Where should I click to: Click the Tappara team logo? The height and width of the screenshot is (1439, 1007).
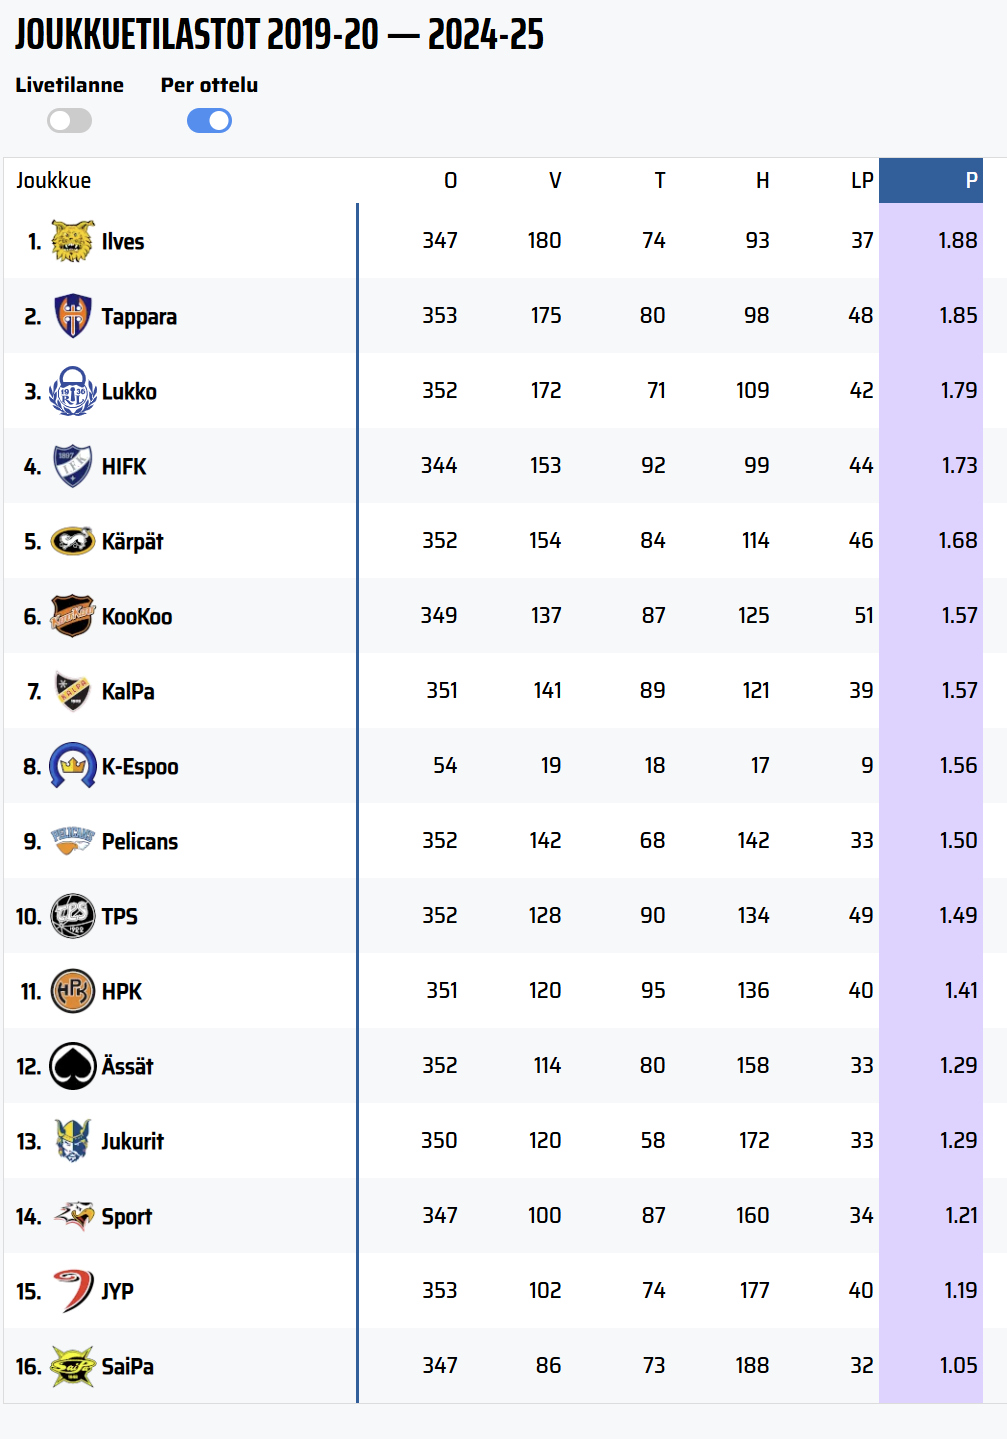pyautogui.click(x=73, y=316)
